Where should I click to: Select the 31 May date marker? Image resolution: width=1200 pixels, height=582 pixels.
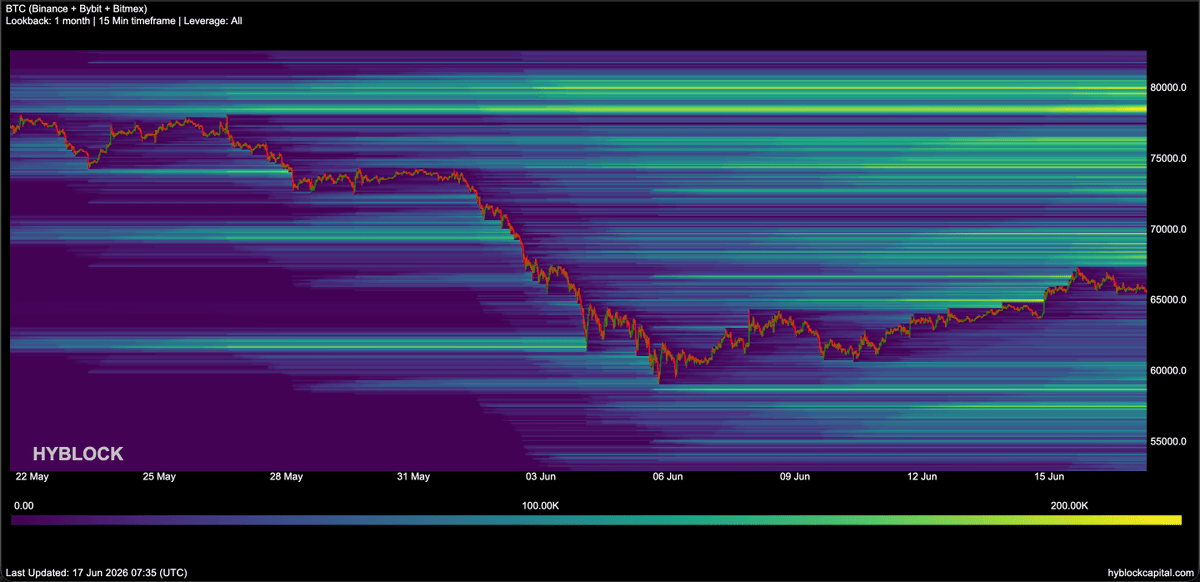point(413,477)
